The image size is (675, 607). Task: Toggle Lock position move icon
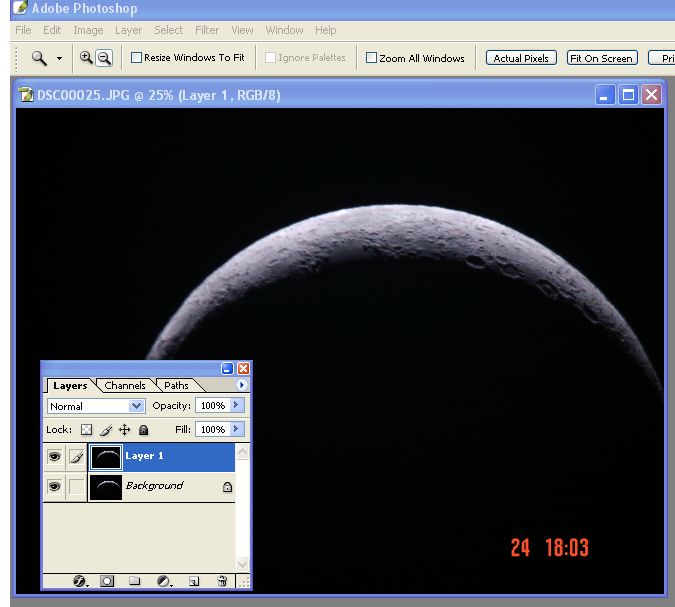(124, 430)
